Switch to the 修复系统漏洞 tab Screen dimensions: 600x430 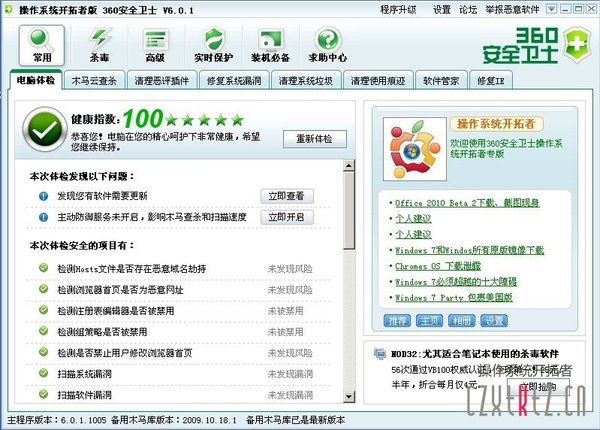234,81
